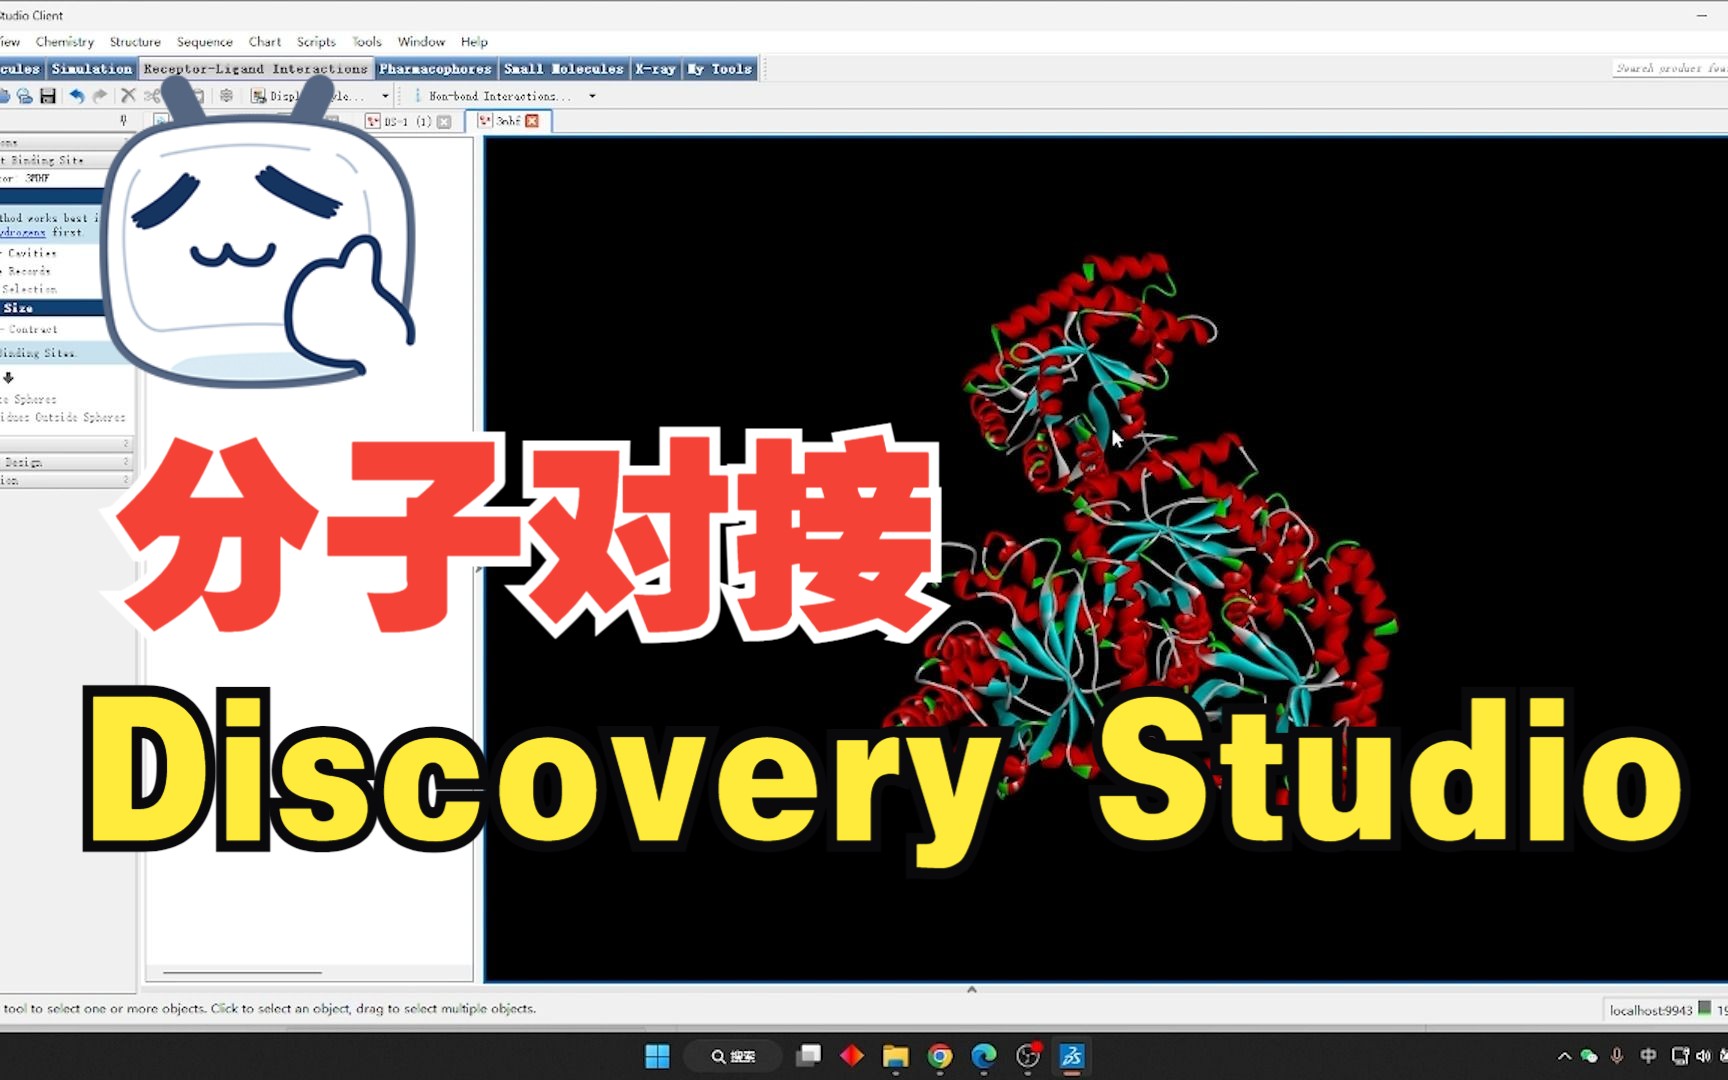Redo the last action via toolbar icon
Screen dimensions: 1728x1080
[x=100, y=96]
